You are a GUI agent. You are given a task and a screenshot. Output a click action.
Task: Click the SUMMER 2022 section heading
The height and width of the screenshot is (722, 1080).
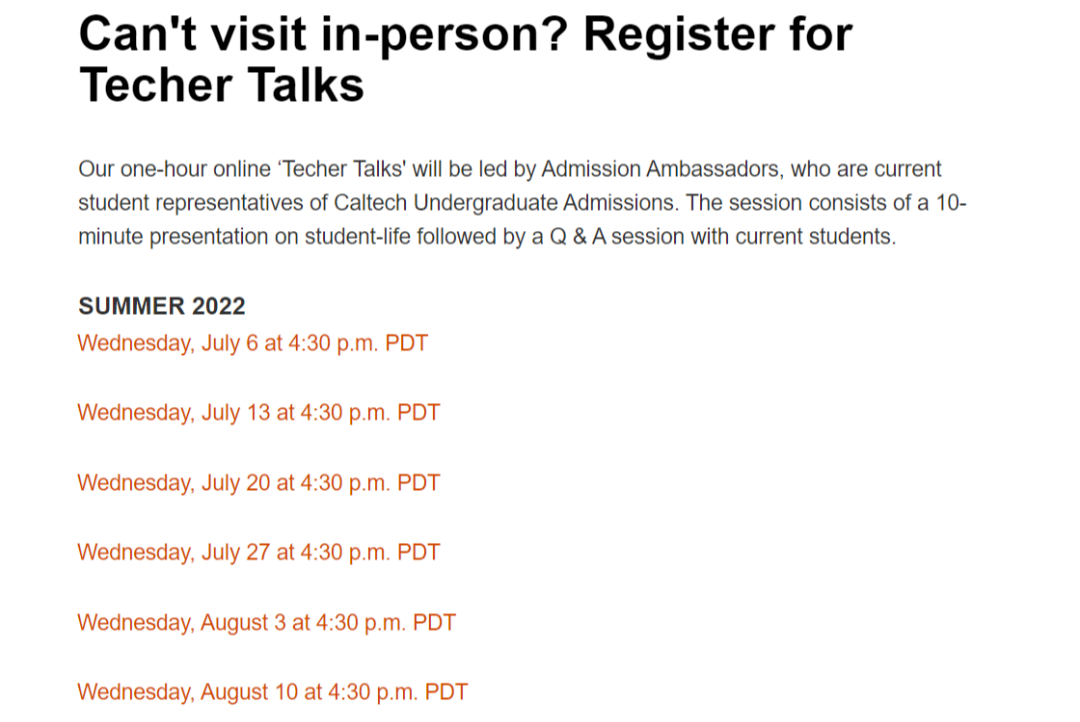pyautogui.click(x=162, y=306)
